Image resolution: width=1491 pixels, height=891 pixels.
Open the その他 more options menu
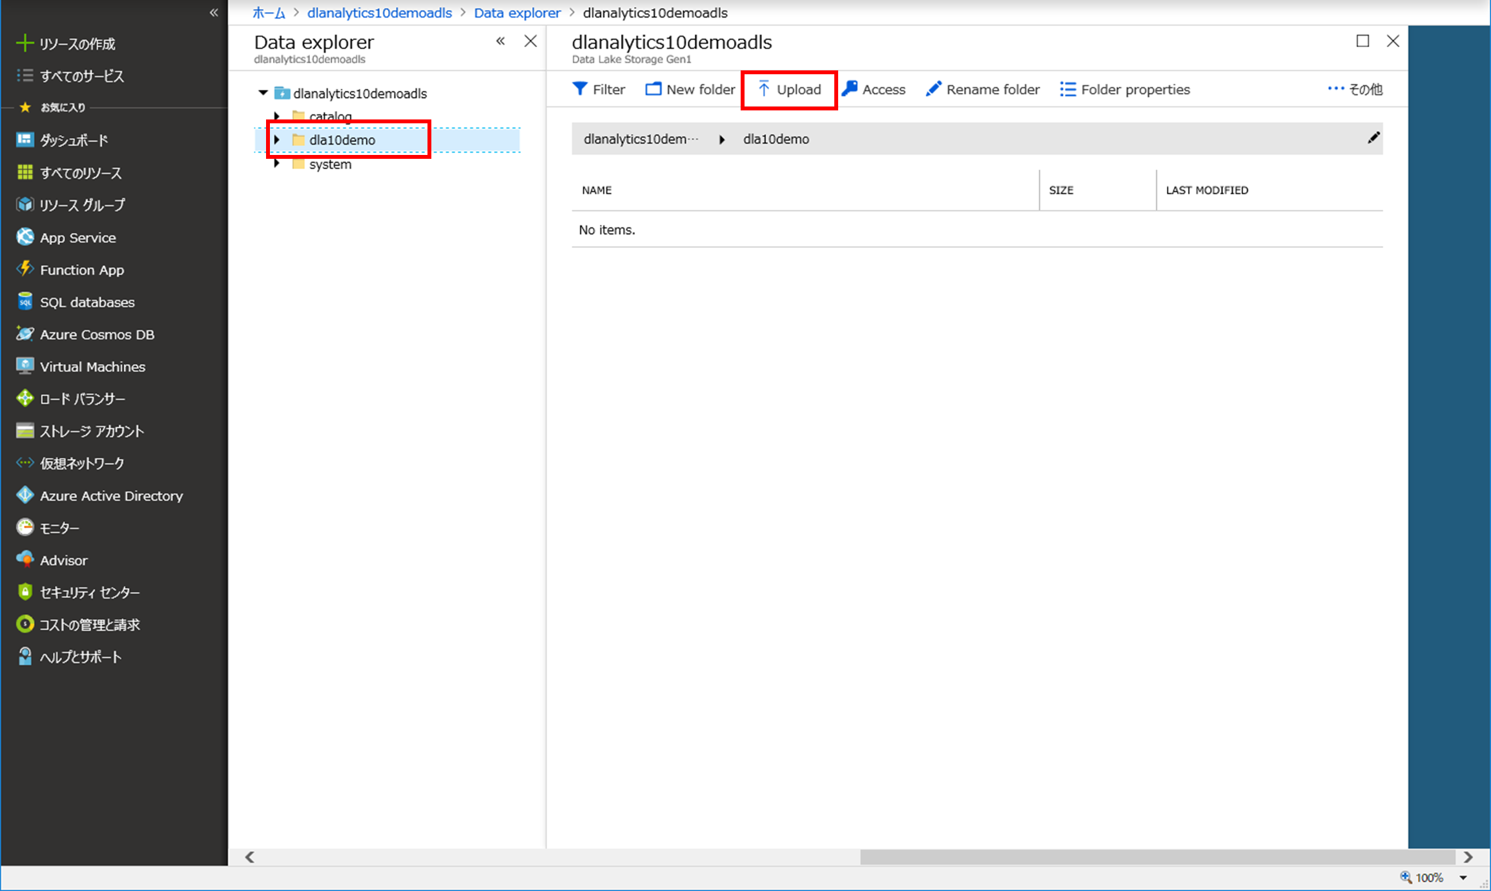(x=1355, y=90)
